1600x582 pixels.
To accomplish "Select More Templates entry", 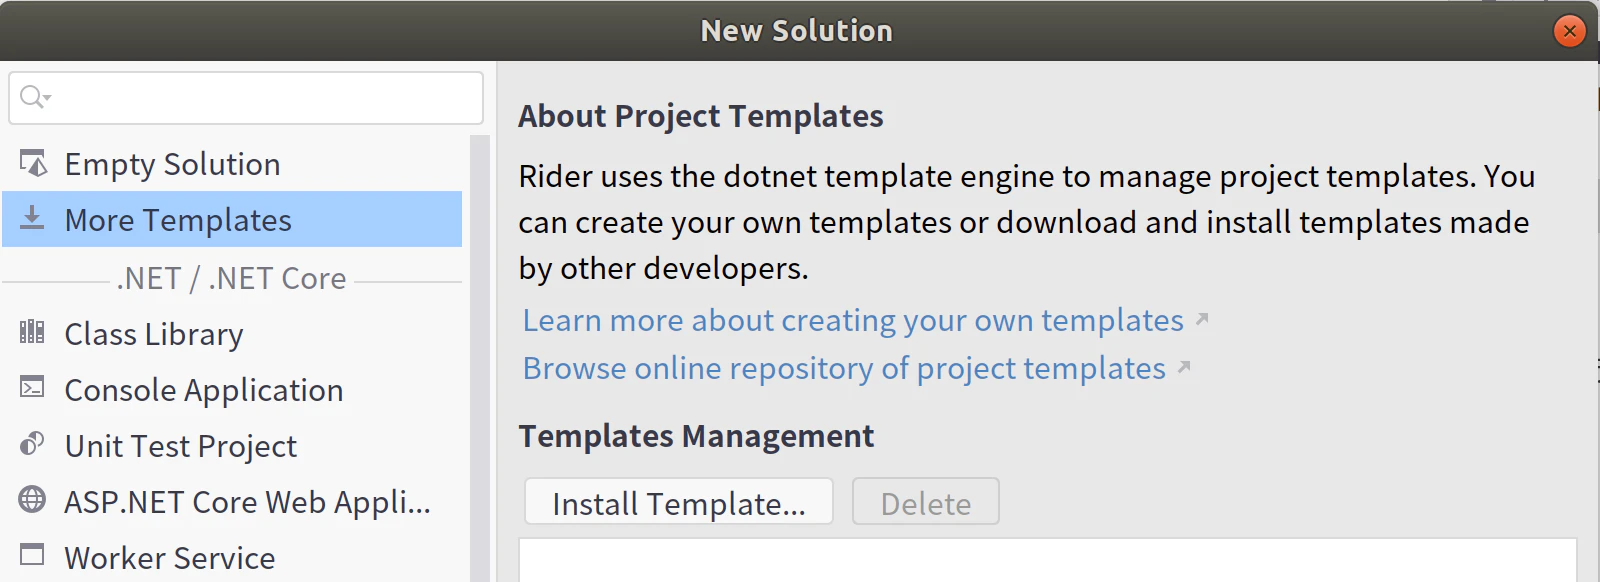I will tap(232, 219).
